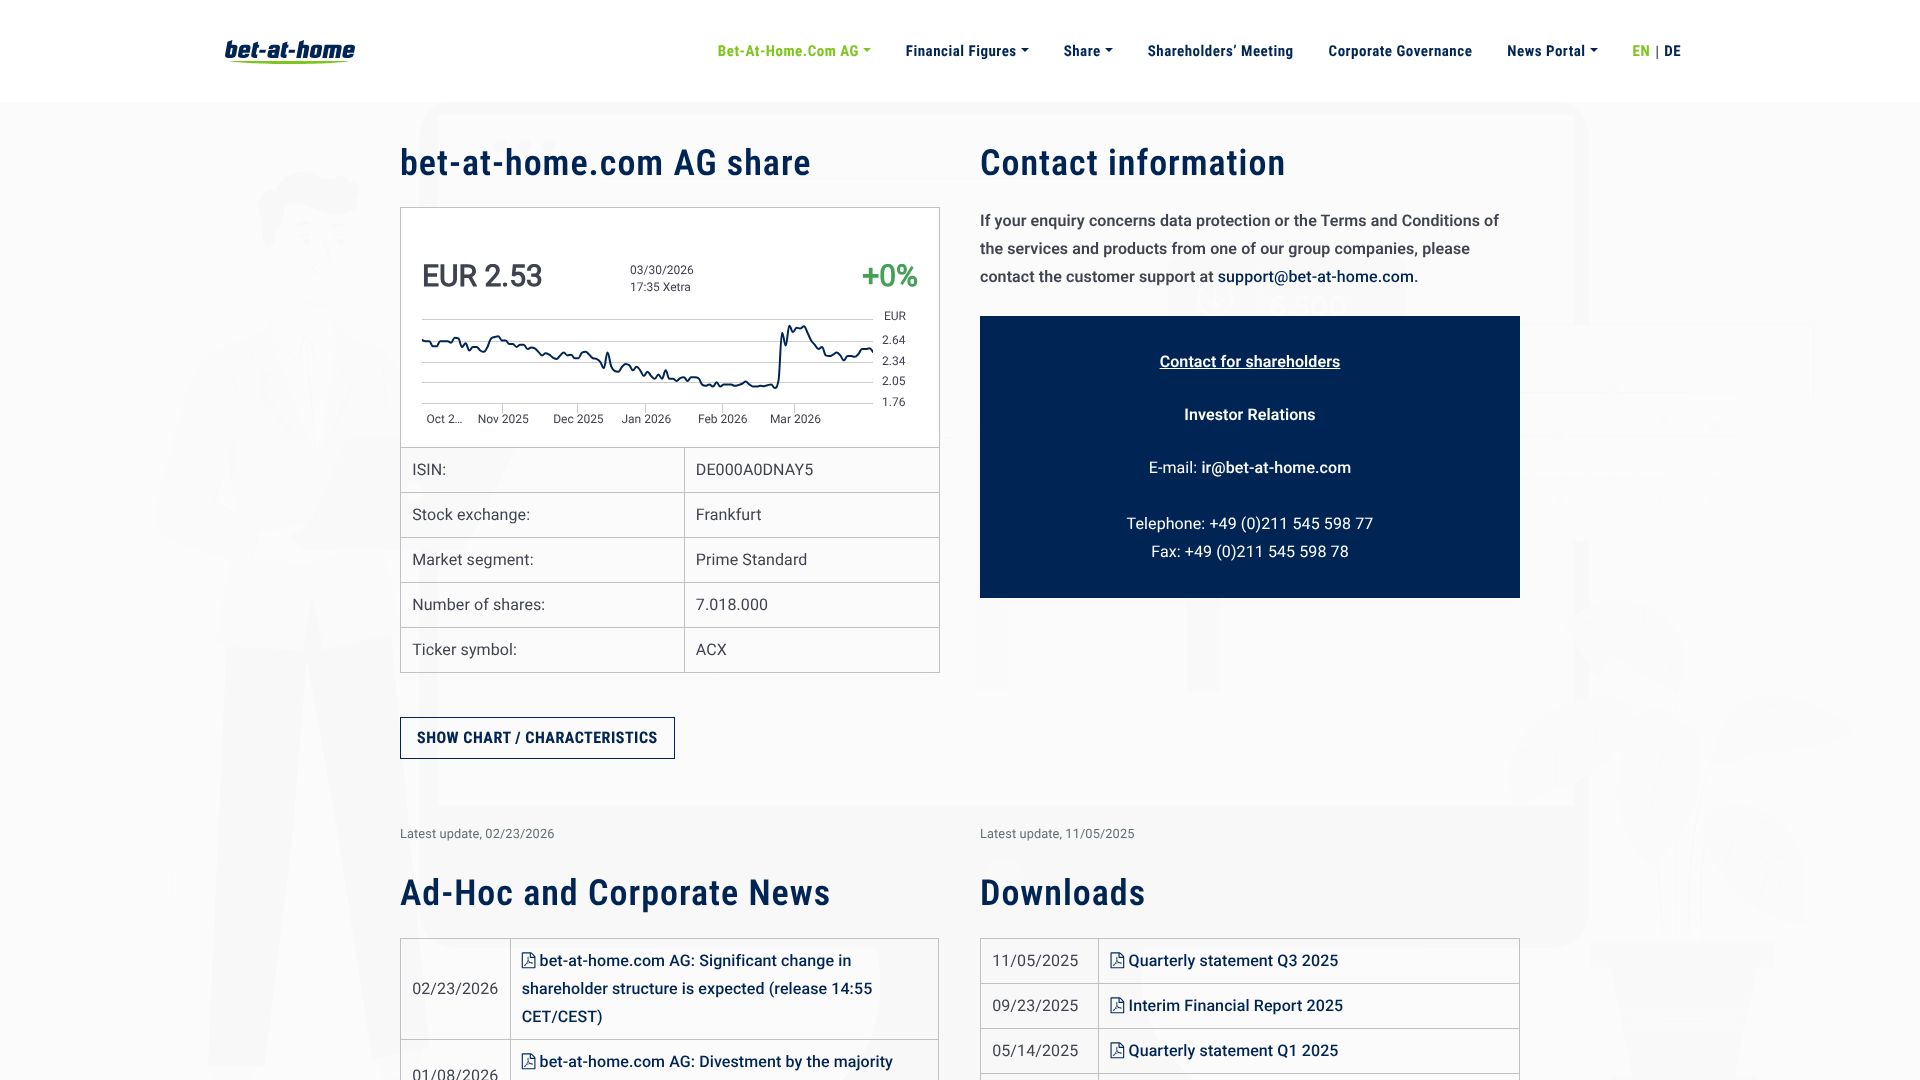
Task: Open Contact for shareholders link
Action: pos(1249,362)
